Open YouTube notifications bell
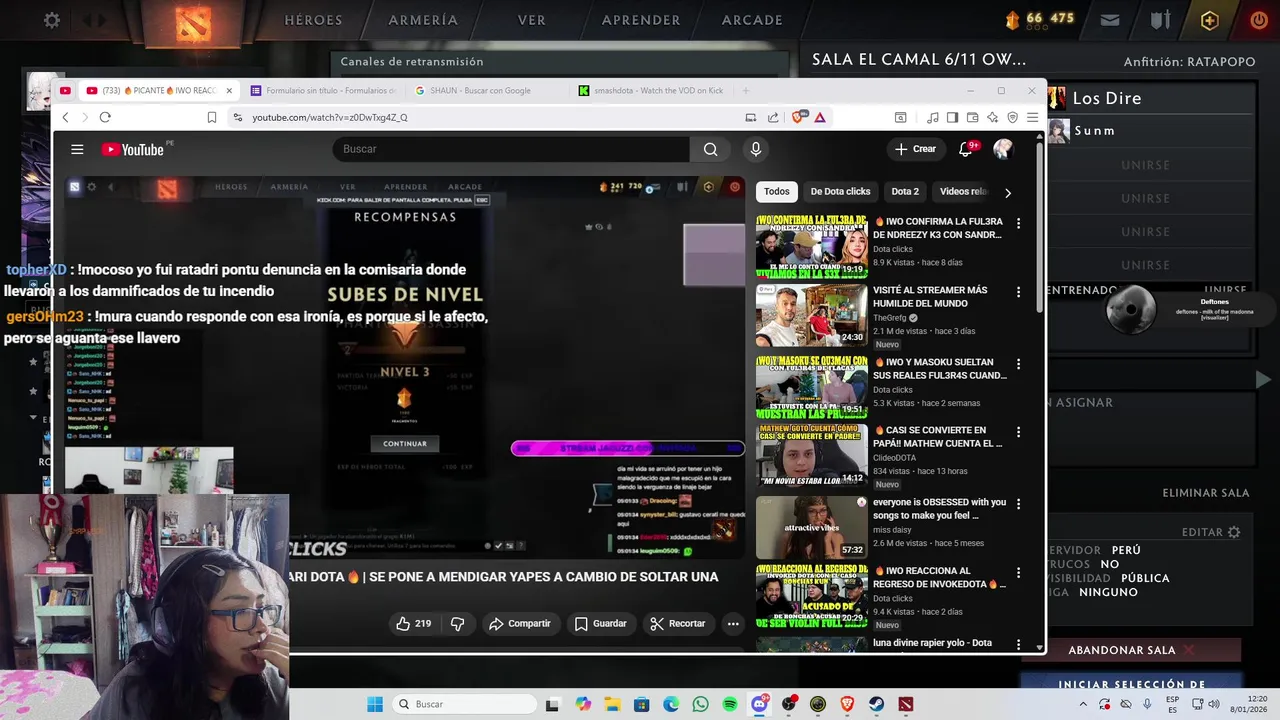Image resolution: width=1280 pixels, height=720 pixels. [x=966, y=149]
